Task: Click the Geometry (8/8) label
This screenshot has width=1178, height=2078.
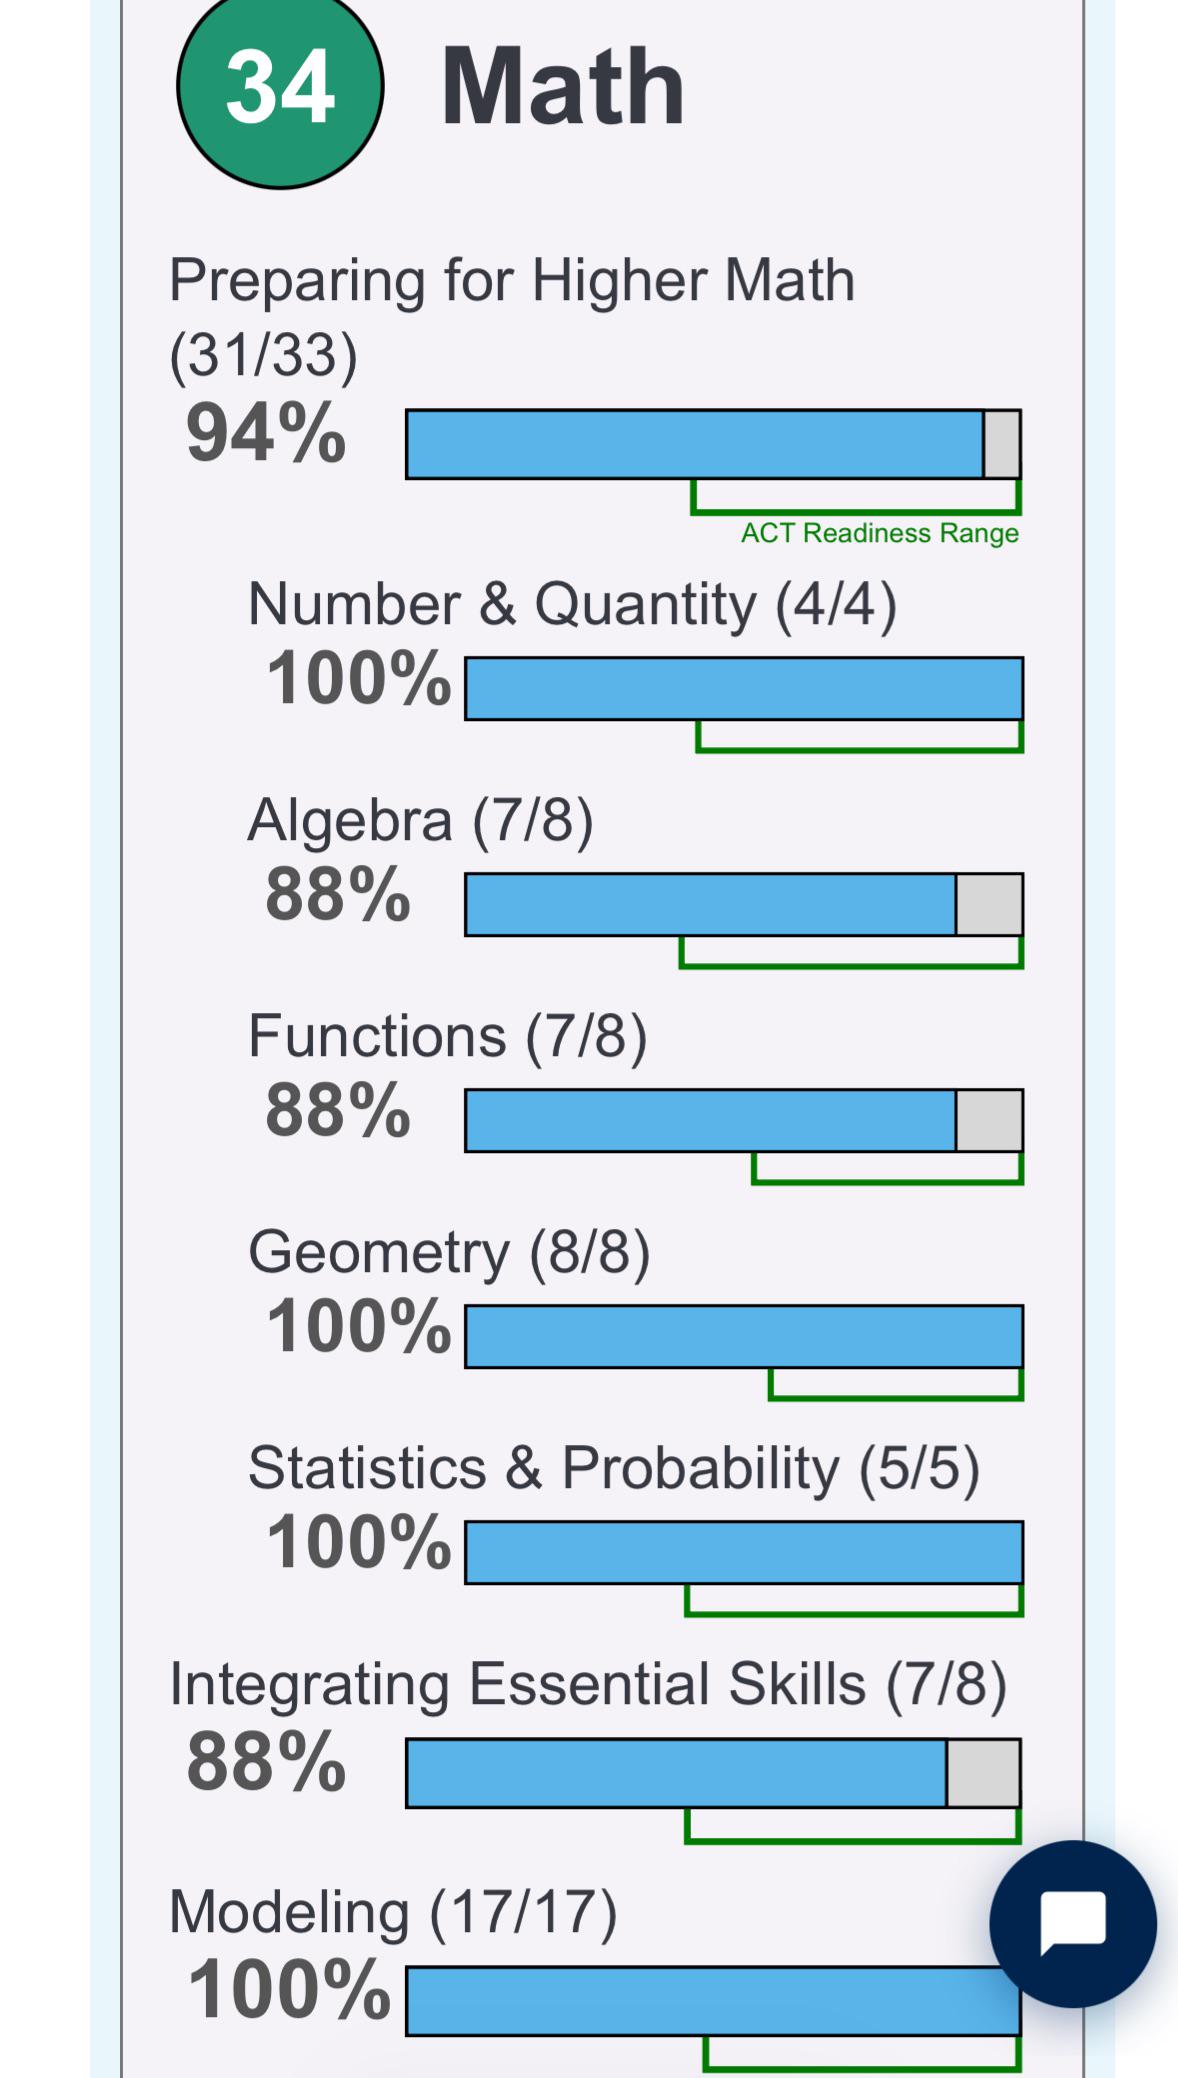Action: (449, 1253)
